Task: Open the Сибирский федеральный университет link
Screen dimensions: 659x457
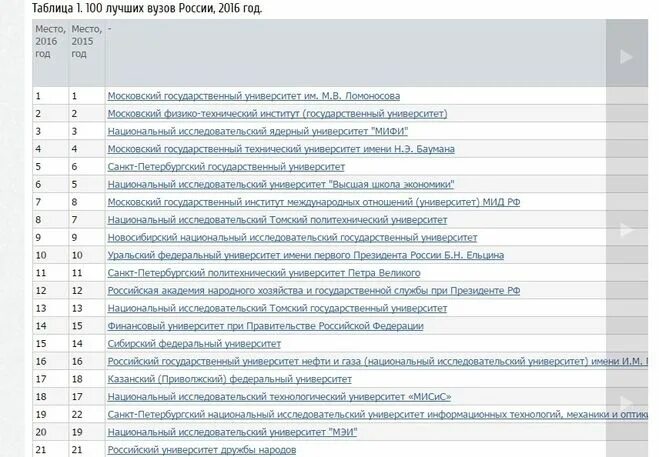Action: [x=194, y=343]
